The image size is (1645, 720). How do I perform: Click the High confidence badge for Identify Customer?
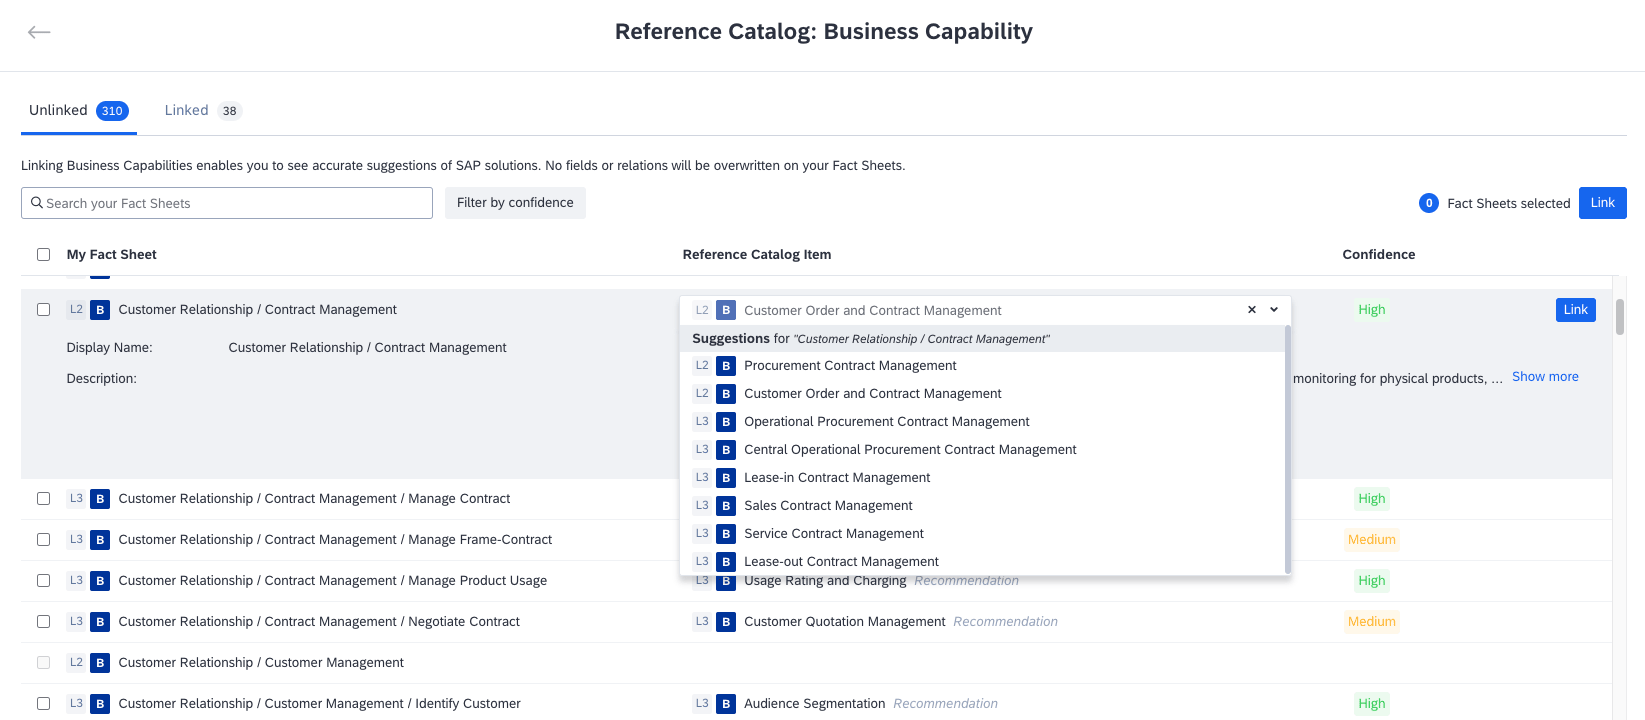tap(1372, 704)
